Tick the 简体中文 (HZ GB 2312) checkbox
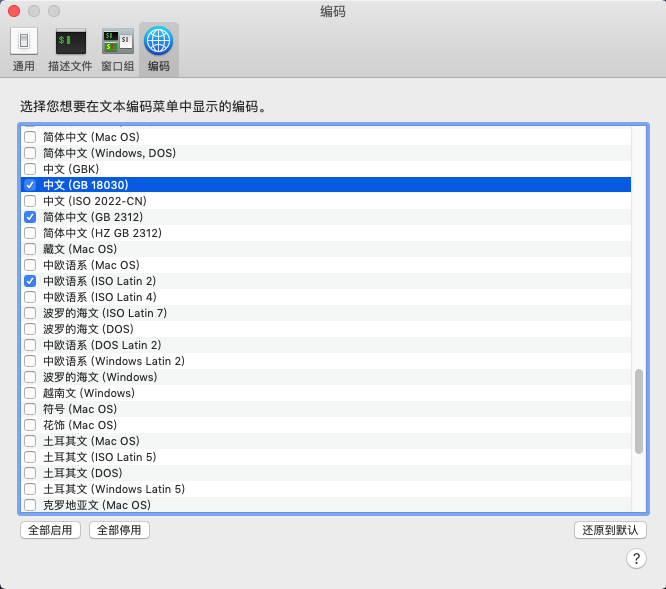The width and height of the screenshot is (666, 589). click(x=30, y=233)
